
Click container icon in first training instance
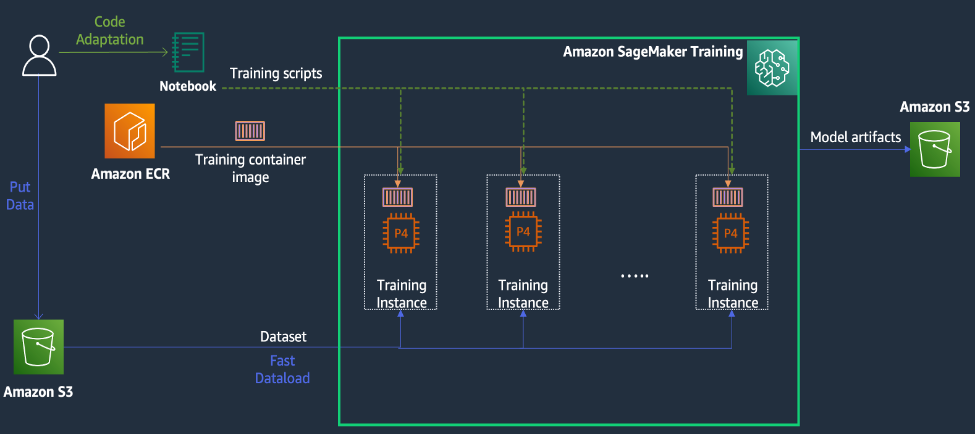point(399,197)
